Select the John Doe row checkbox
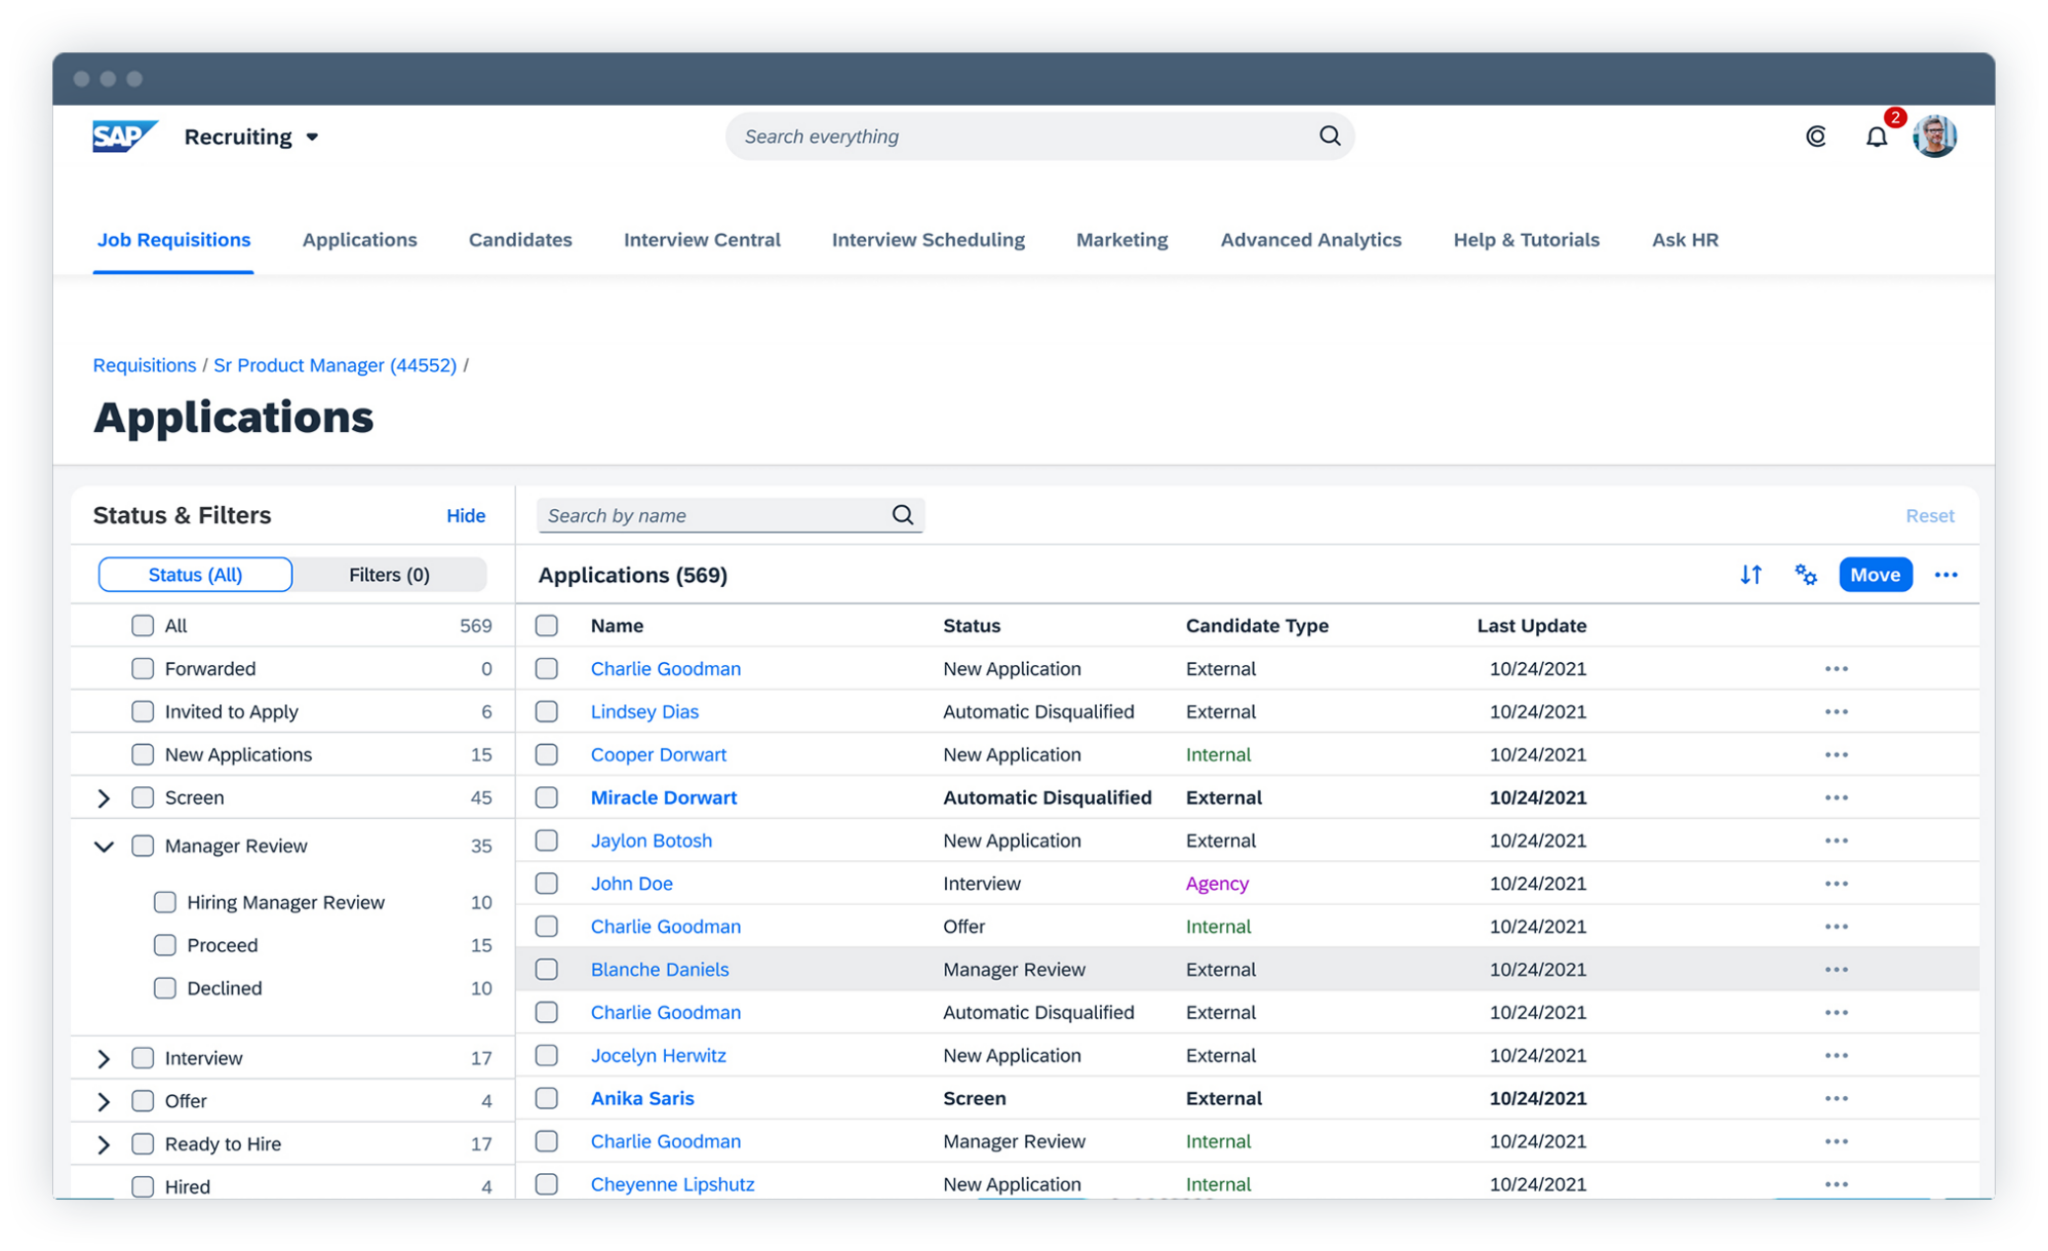The height and width of the screenshot is (1251, 2048). [x=546, y=884]
